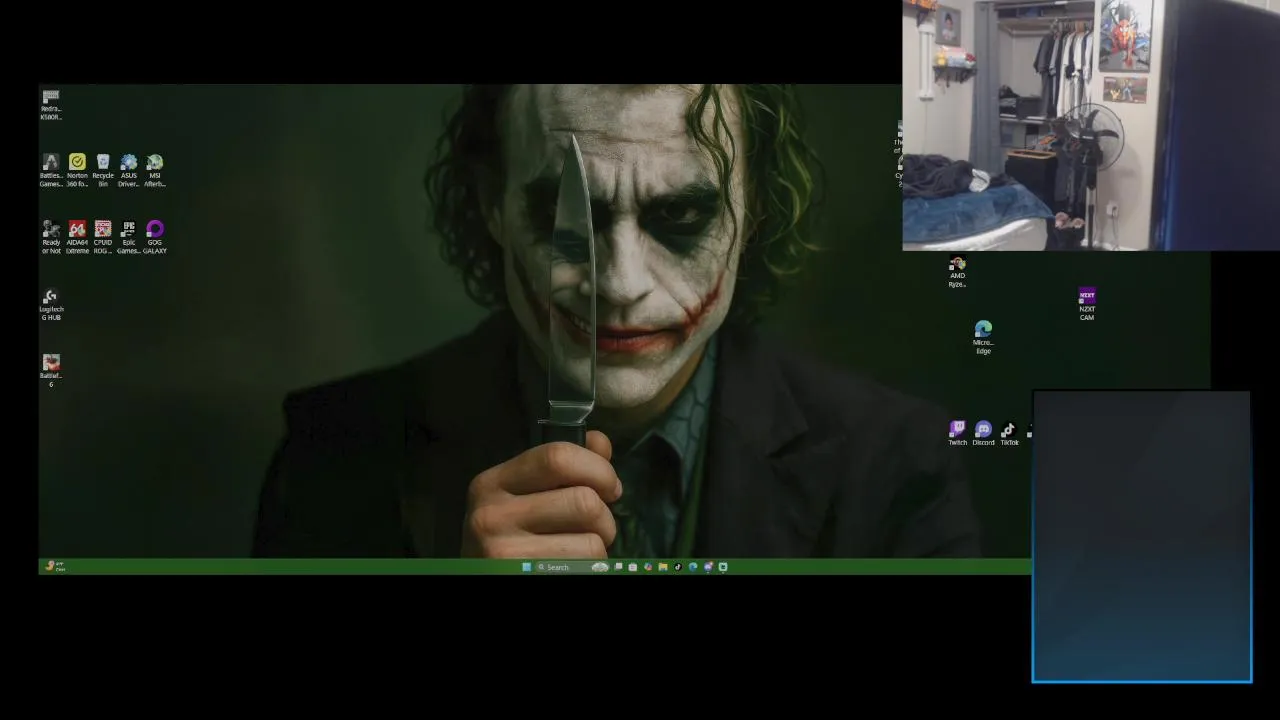Open the Discord desktop shortcut
1280x720 pixels.
pyautogui.click(x=983, y=433)
